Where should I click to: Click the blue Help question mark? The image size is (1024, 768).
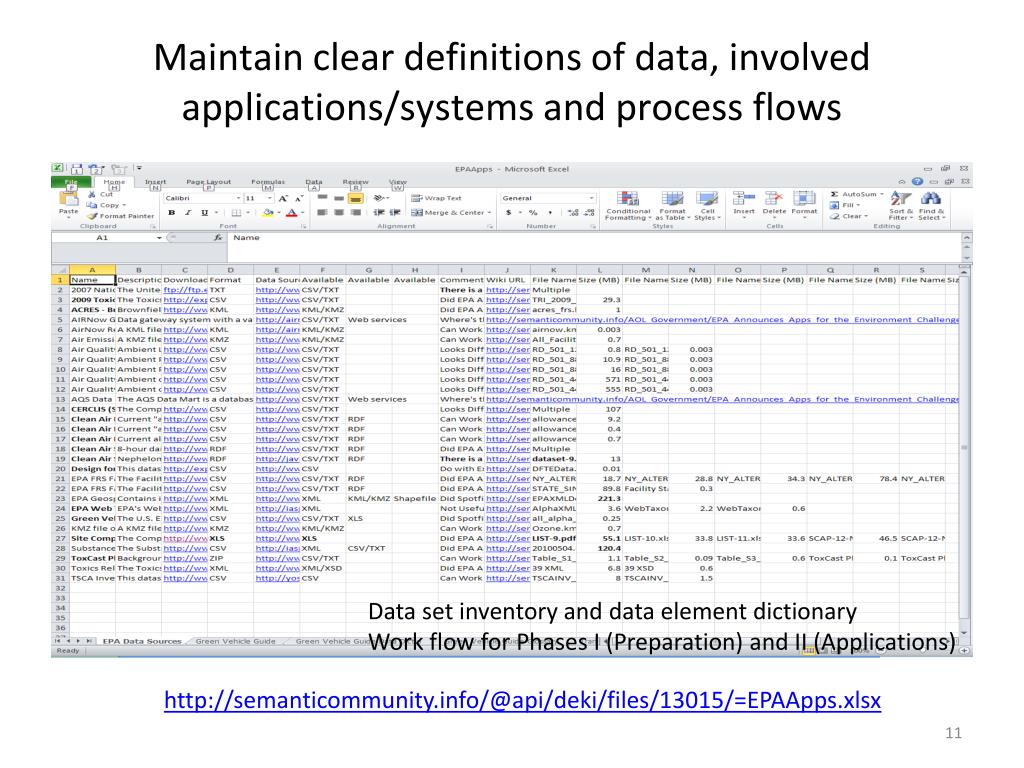tap(918, 182)
